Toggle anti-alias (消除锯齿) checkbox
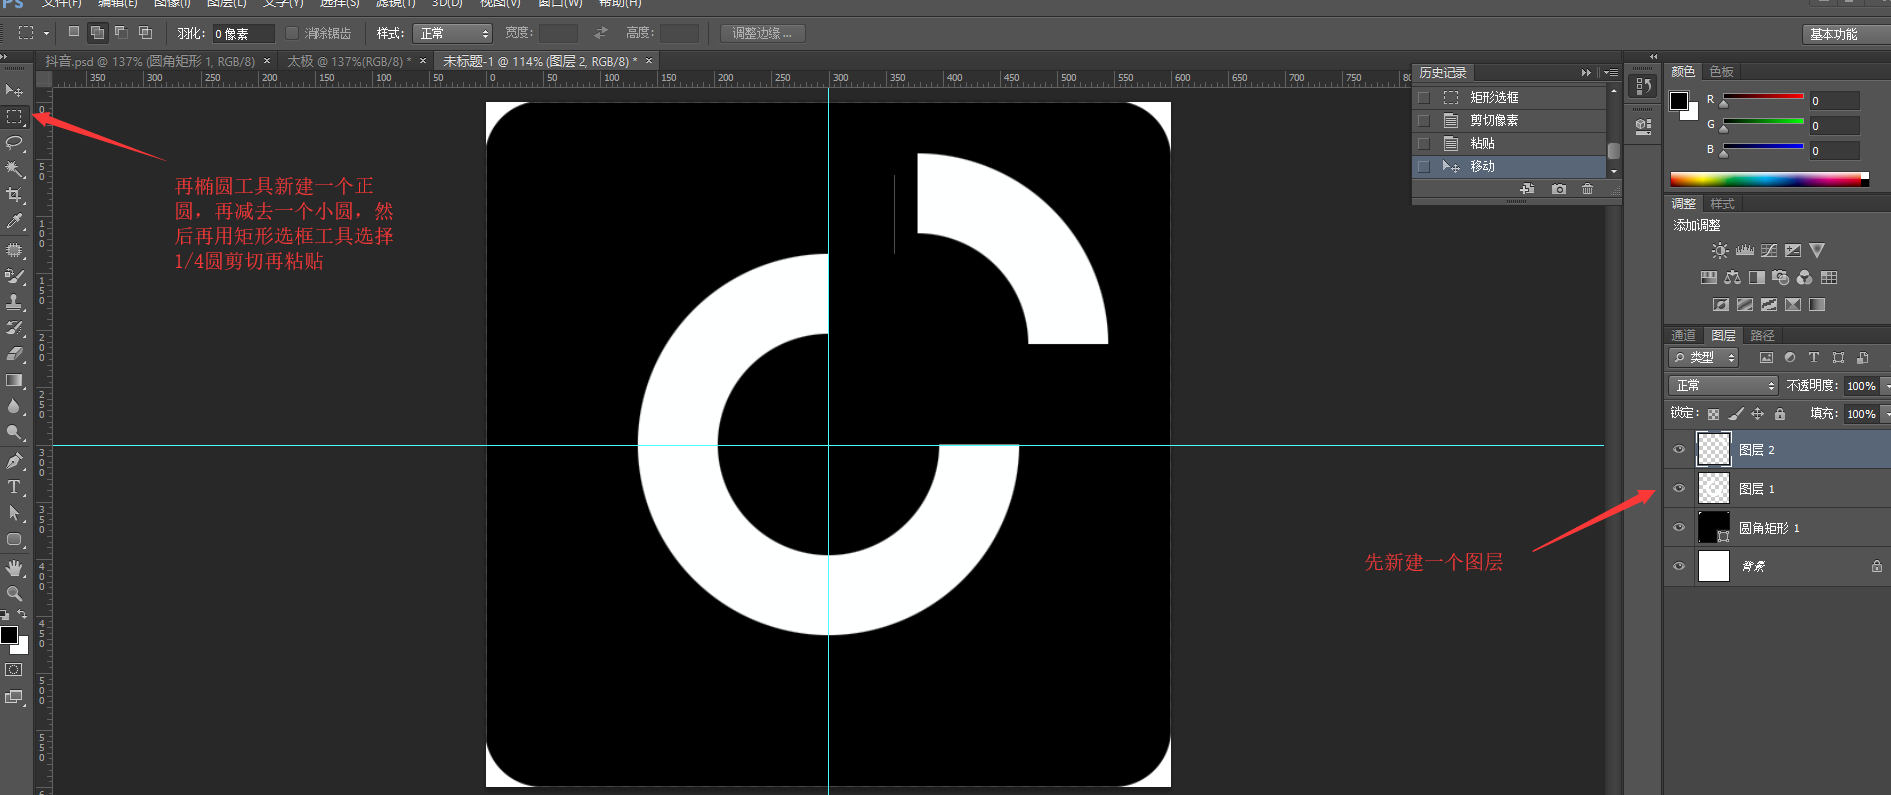 pos(292,33)
